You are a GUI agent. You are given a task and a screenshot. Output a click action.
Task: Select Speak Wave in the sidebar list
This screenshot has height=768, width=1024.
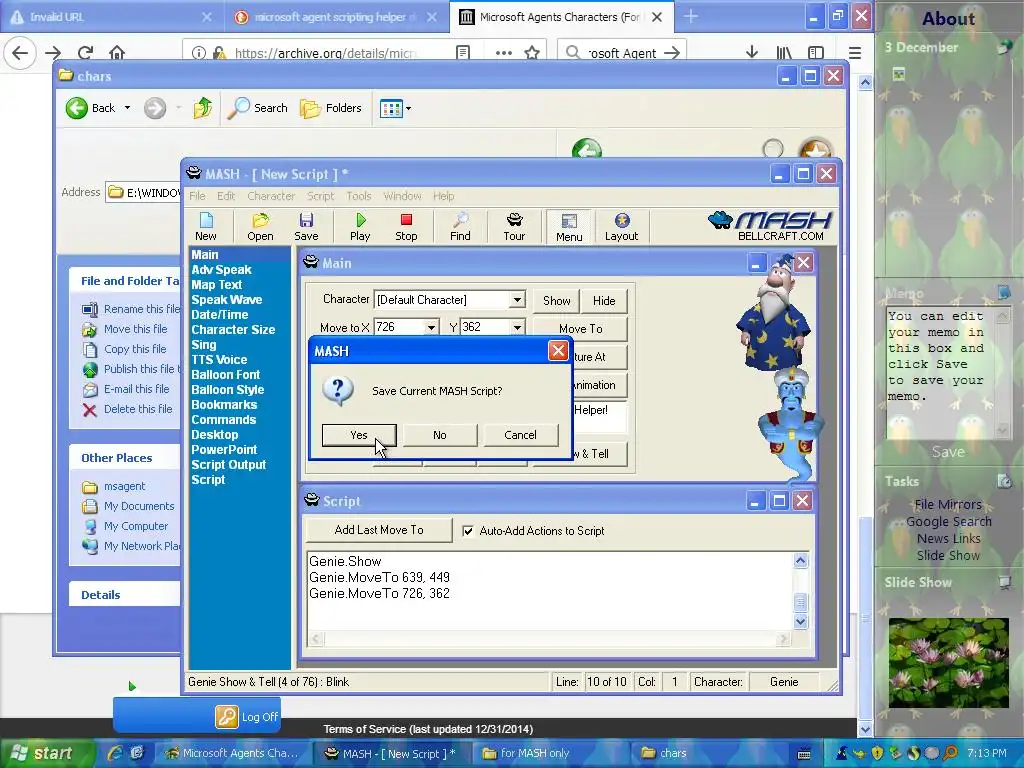click(227, 300)
